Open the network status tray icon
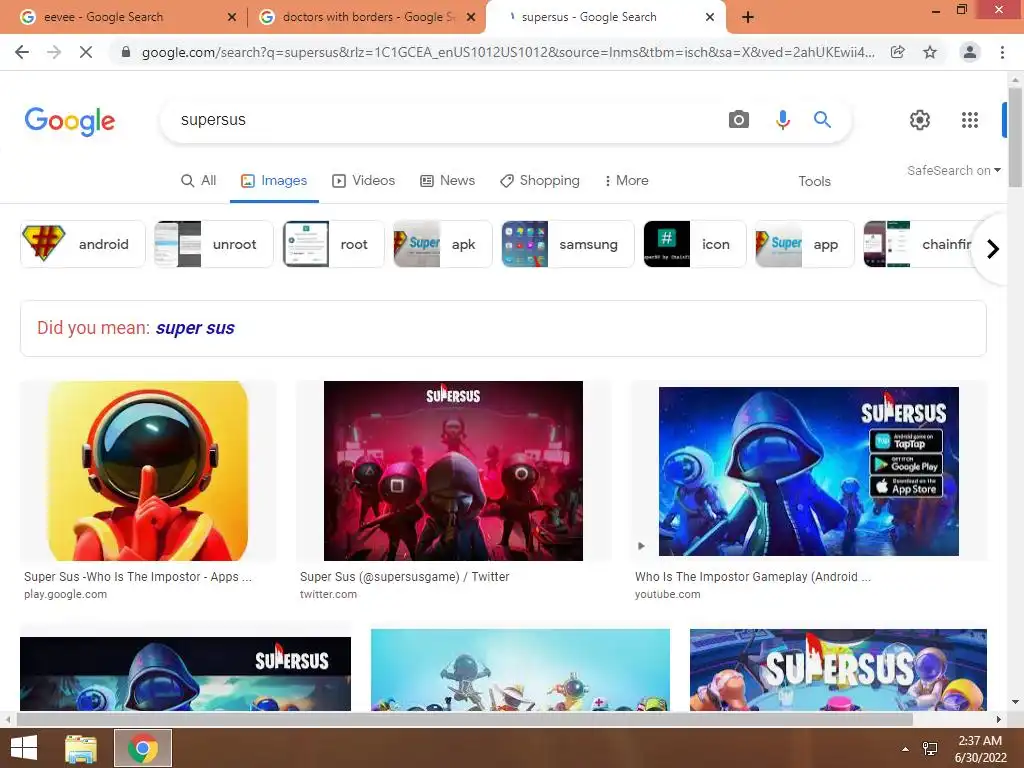This screenshot has height=768, width=1024. point(930,749)
